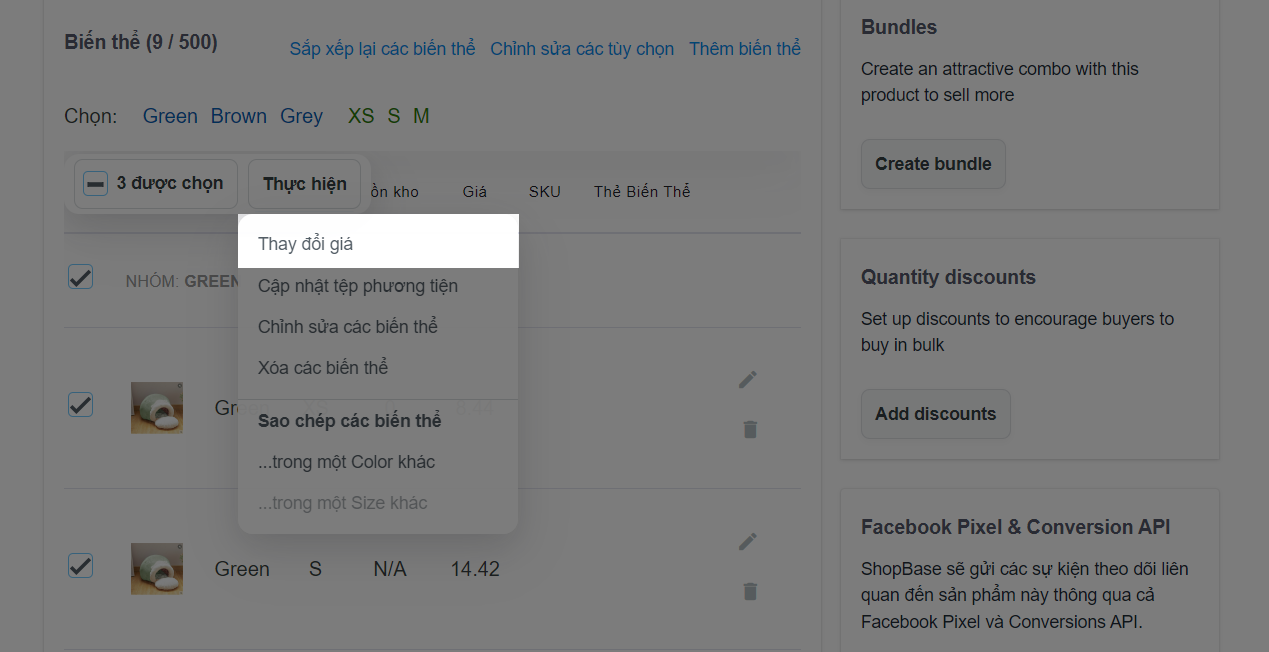
Task: Open the Green S product thumbnail
Action: point(157,569)
